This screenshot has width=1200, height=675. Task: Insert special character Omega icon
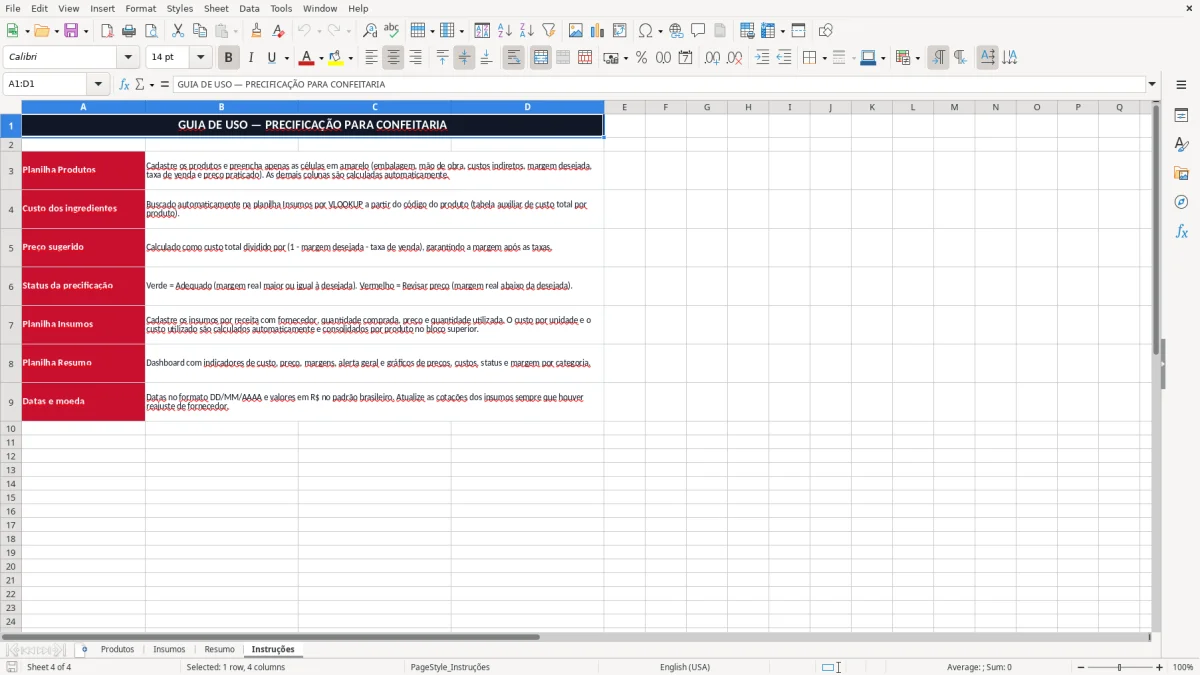(646, 31)
